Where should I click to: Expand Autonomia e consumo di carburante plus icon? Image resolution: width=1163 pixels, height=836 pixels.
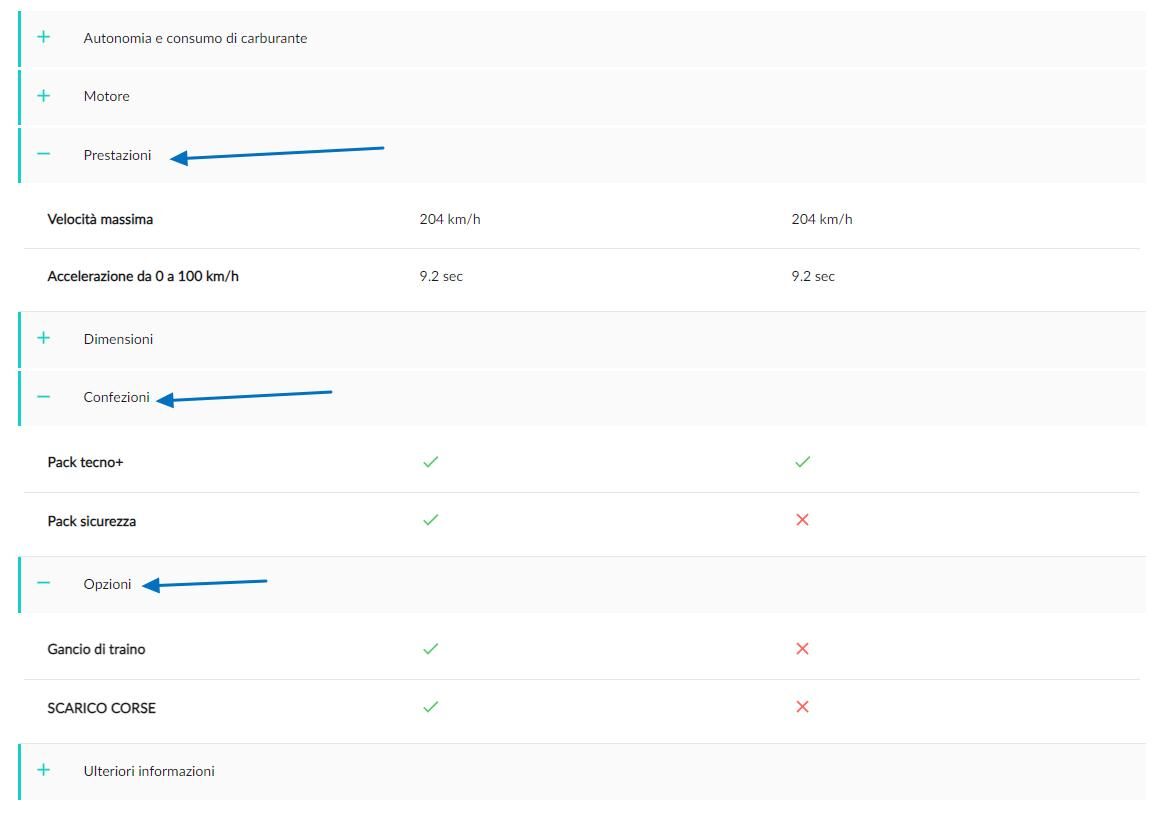click(44, 36)
